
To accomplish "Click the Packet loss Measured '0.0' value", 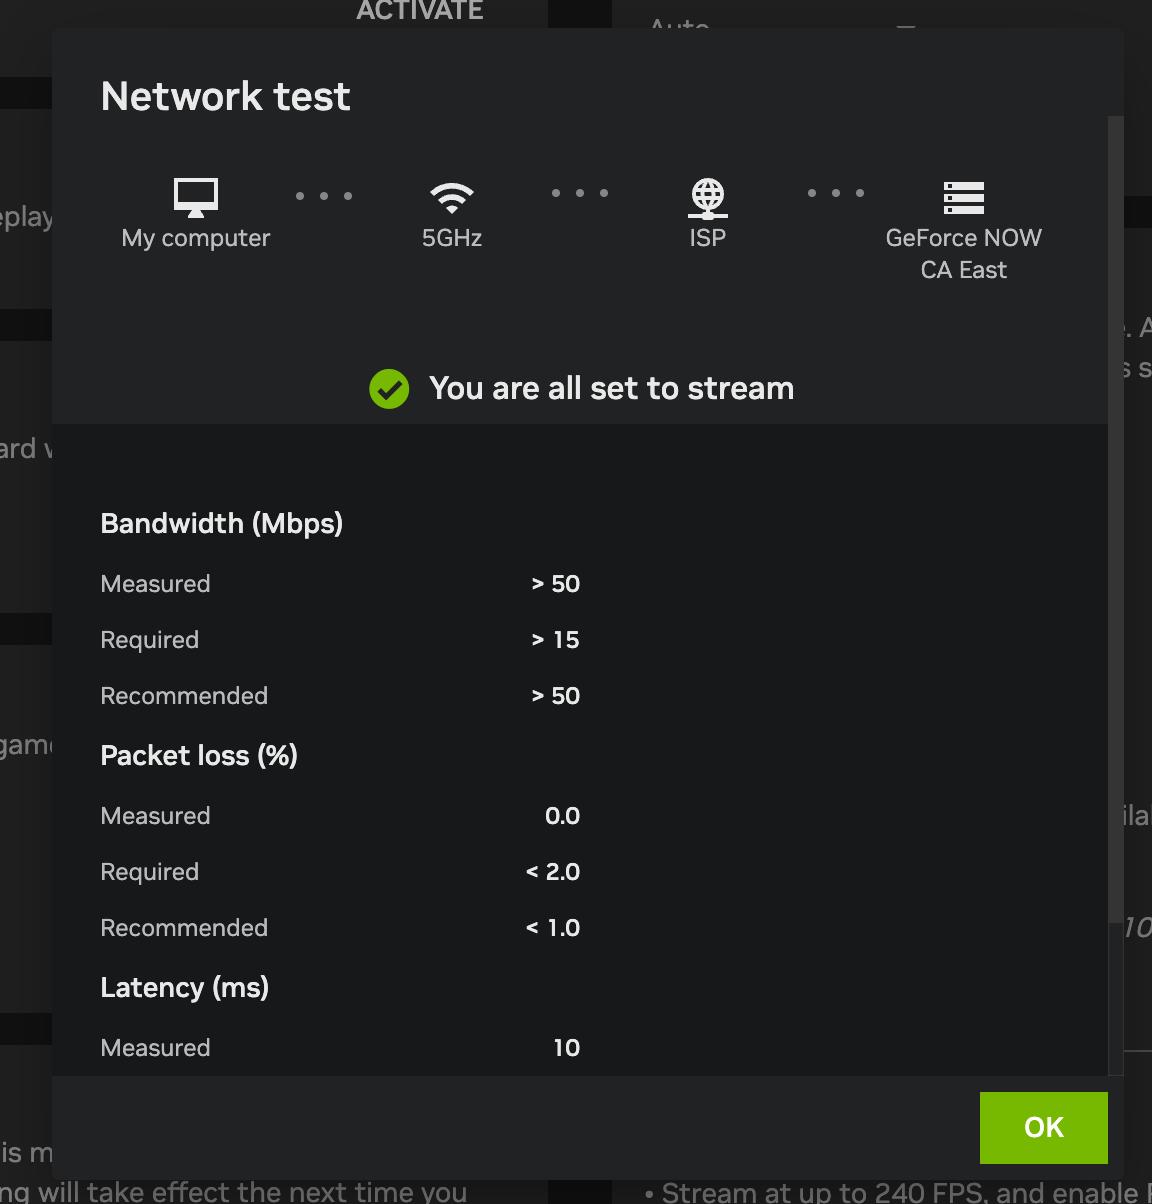I will [563, 816].
